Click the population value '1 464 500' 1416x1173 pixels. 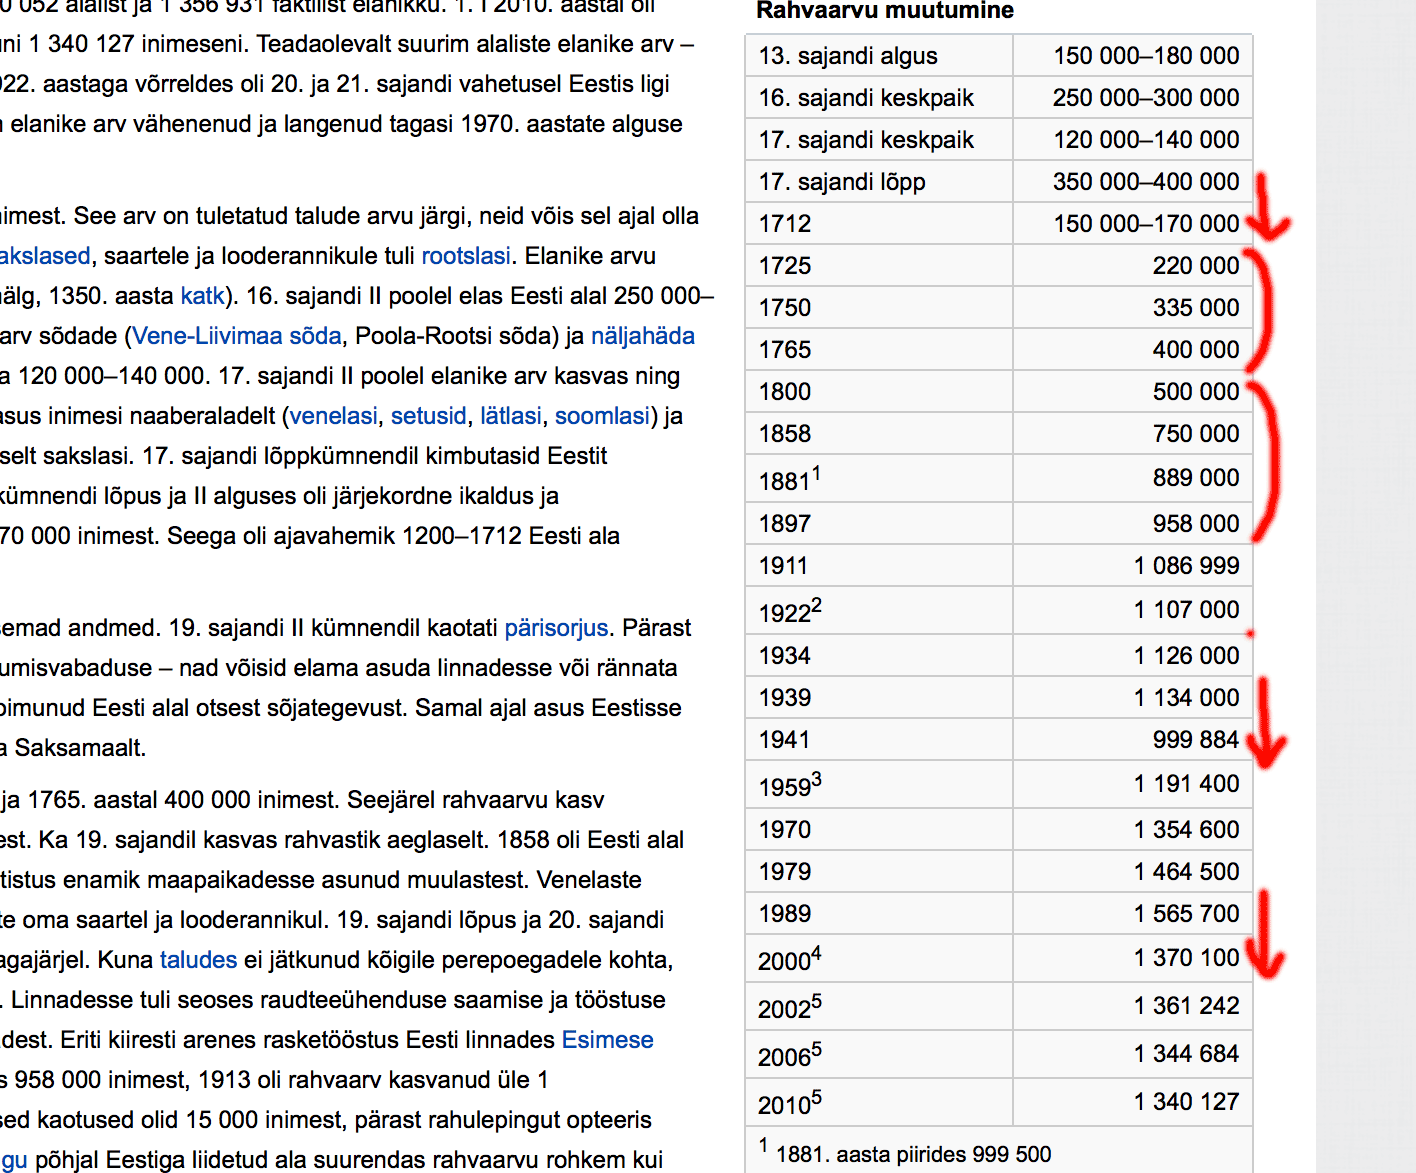1187,872
